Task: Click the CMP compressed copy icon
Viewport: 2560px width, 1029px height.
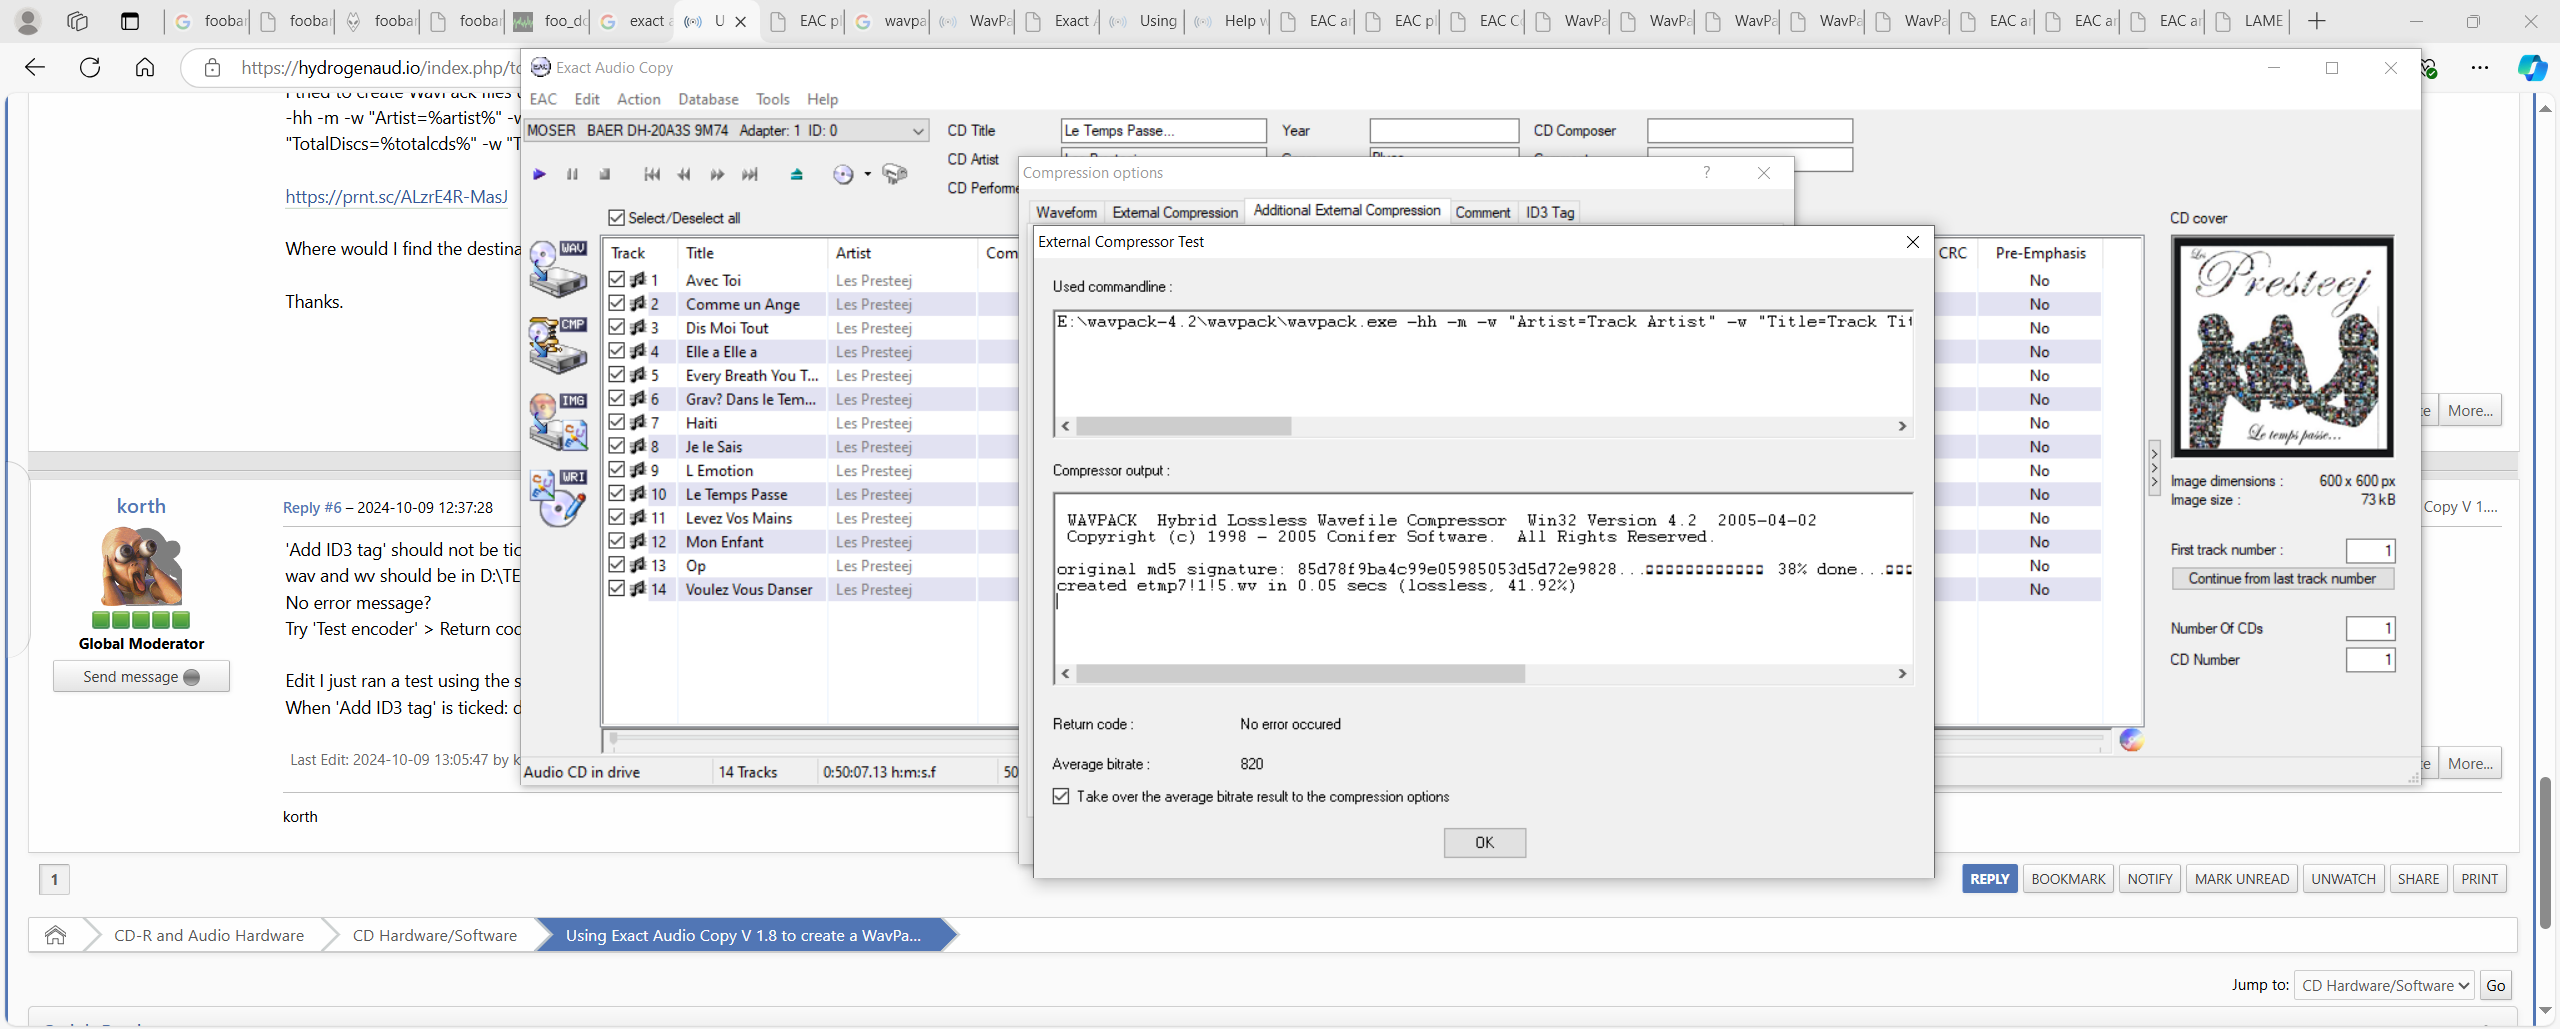Action: (558, 345)
